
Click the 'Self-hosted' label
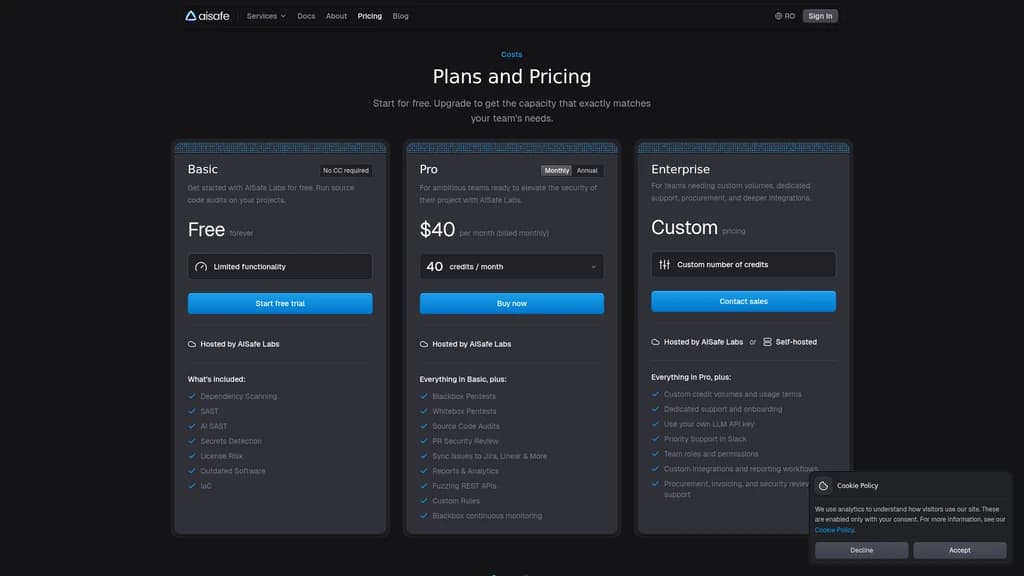point(796,342)
